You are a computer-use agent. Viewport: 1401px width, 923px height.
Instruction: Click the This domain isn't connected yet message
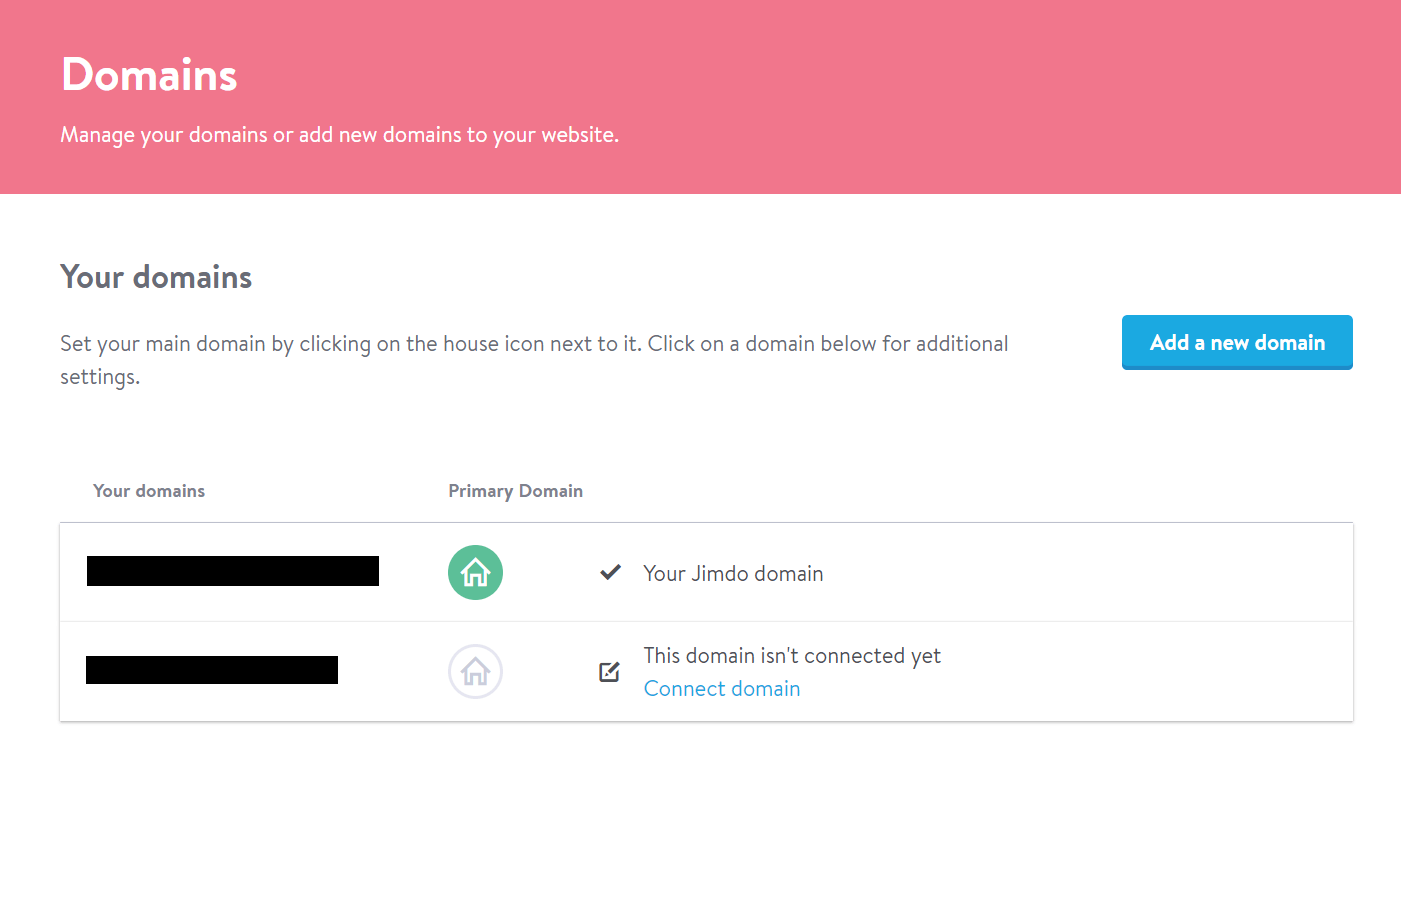792,656
